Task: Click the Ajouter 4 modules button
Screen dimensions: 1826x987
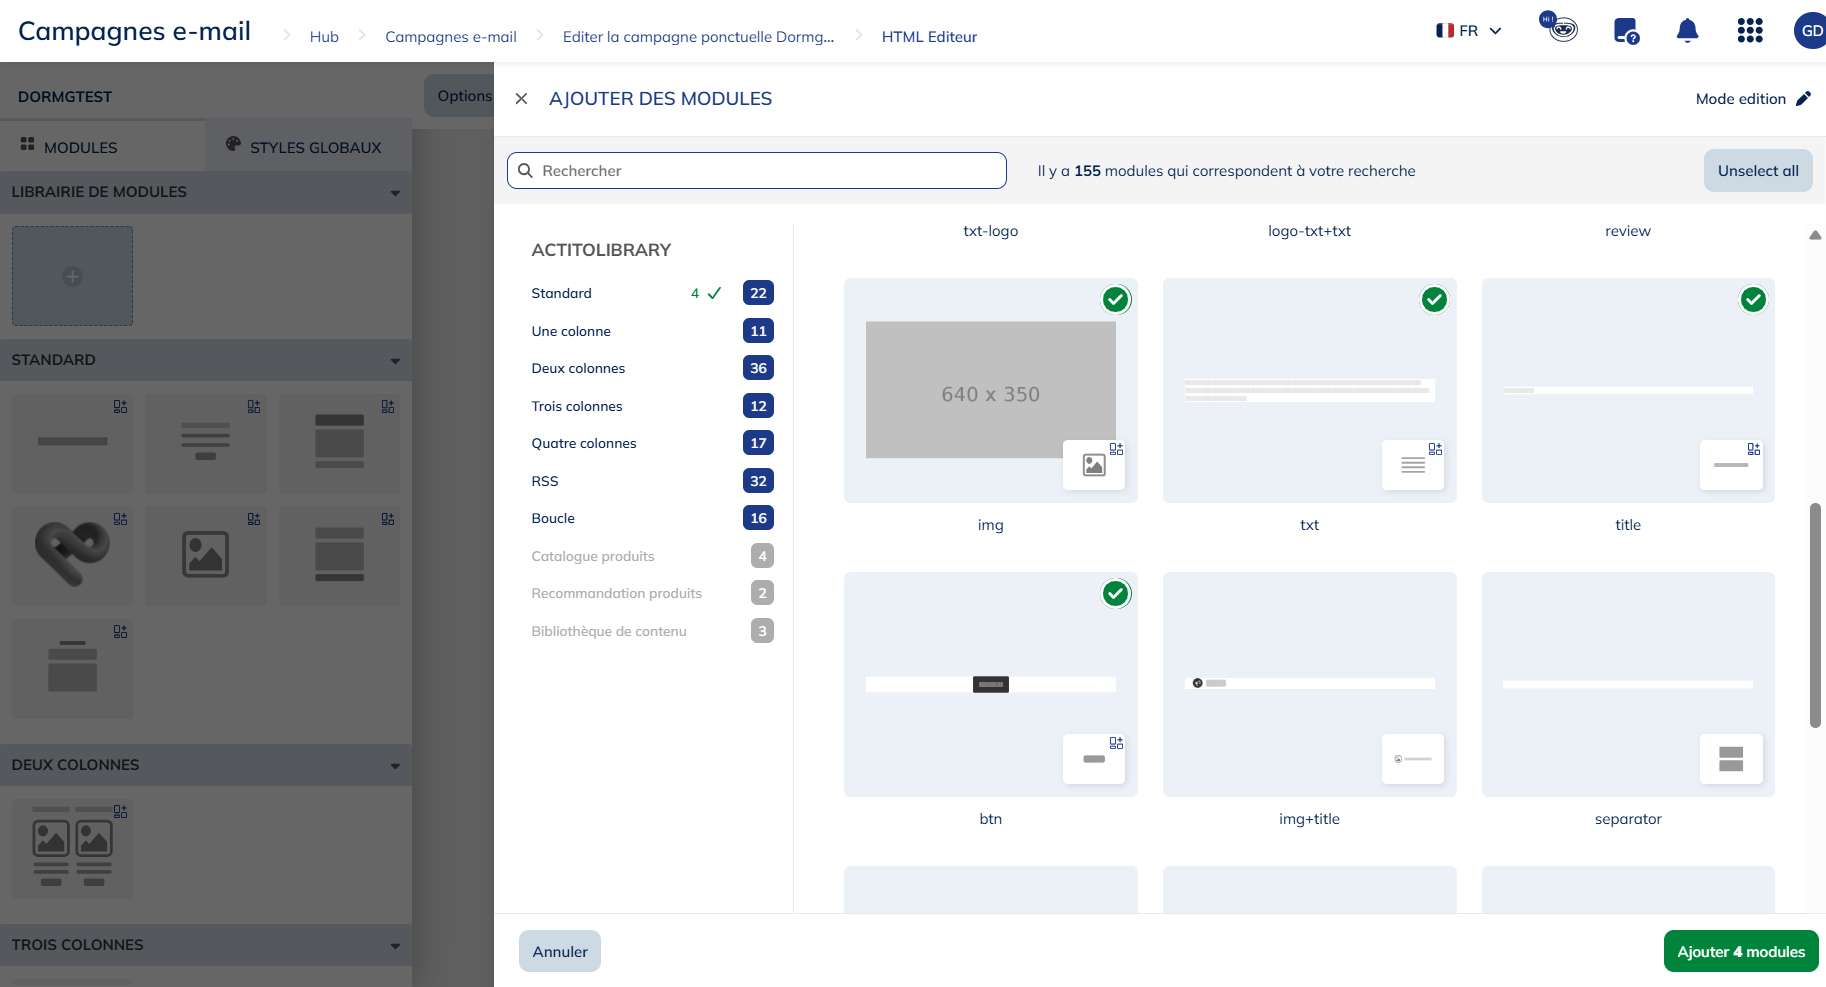Action: (1741, 951)
